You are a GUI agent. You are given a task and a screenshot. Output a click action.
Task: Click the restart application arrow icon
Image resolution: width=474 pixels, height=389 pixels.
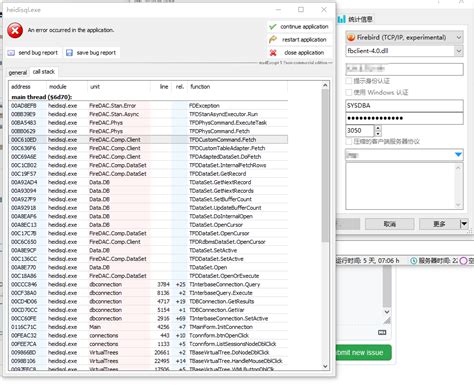point(273,40)
